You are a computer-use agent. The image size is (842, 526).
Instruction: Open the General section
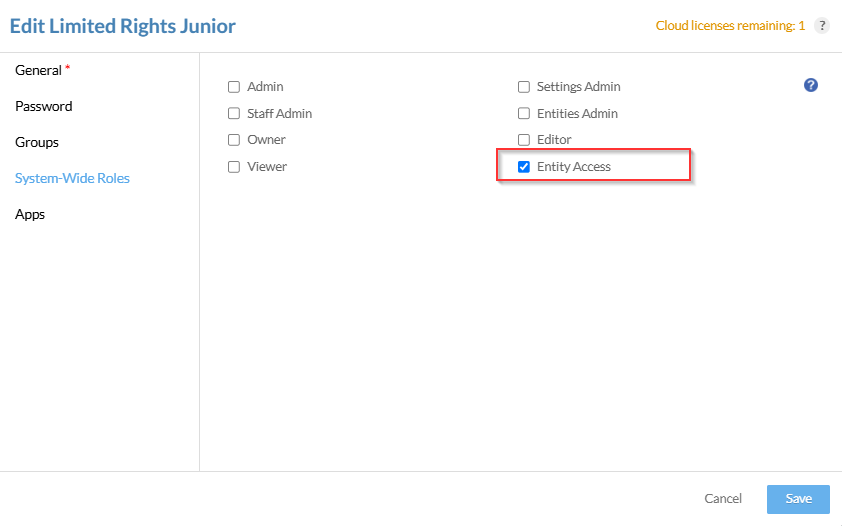[x=38, y=70]
